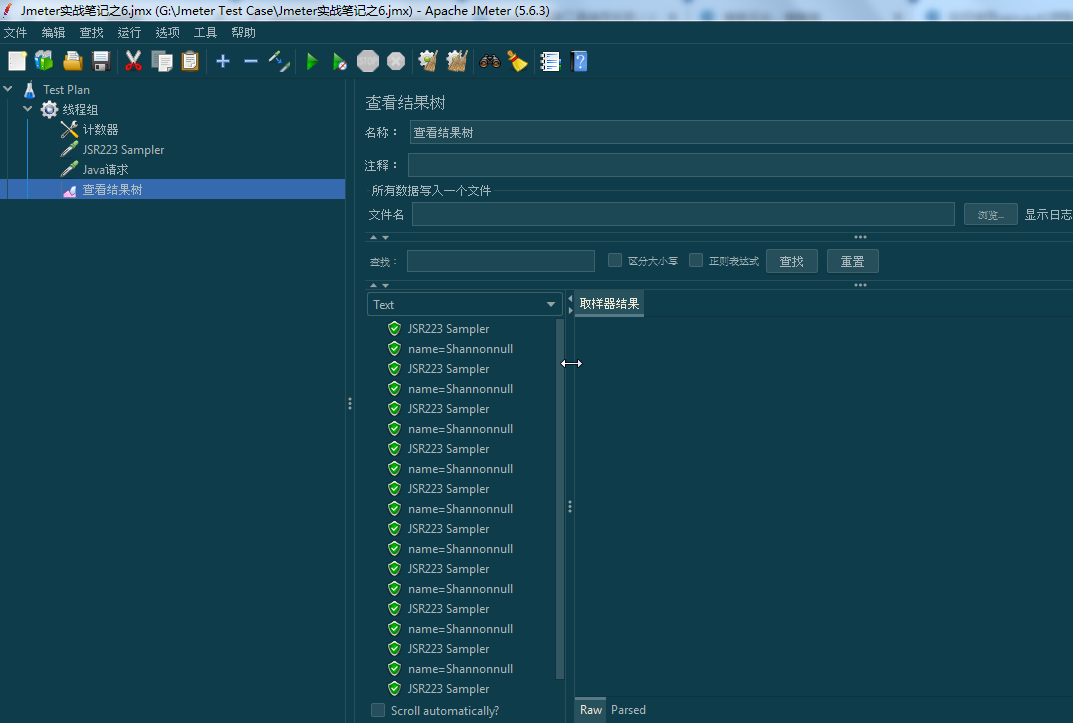Image resolution: width=1073 pixels, height=723 pixels.
Task: Start test without pauses icon
Action: tap(339, 62)
